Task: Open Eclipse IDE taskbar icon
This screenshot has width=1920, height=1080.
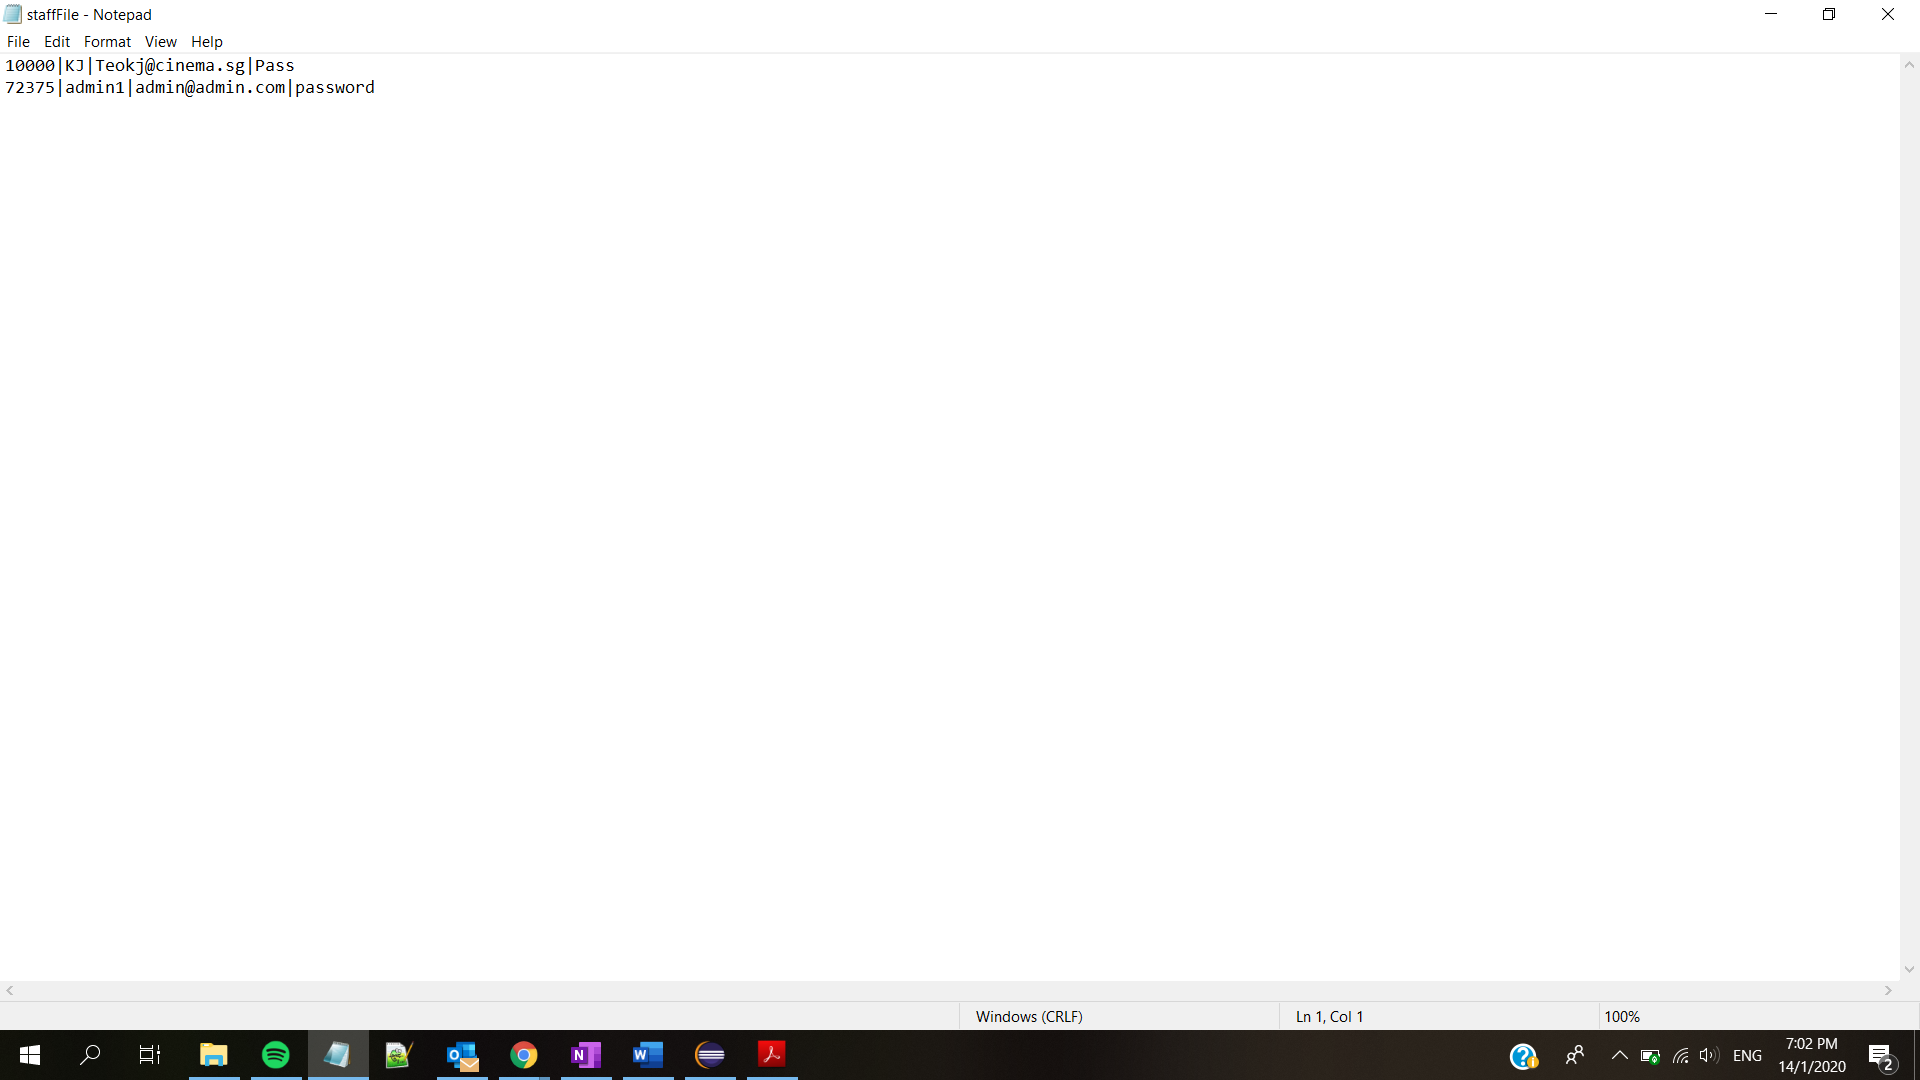Action: pos(710,1055)
